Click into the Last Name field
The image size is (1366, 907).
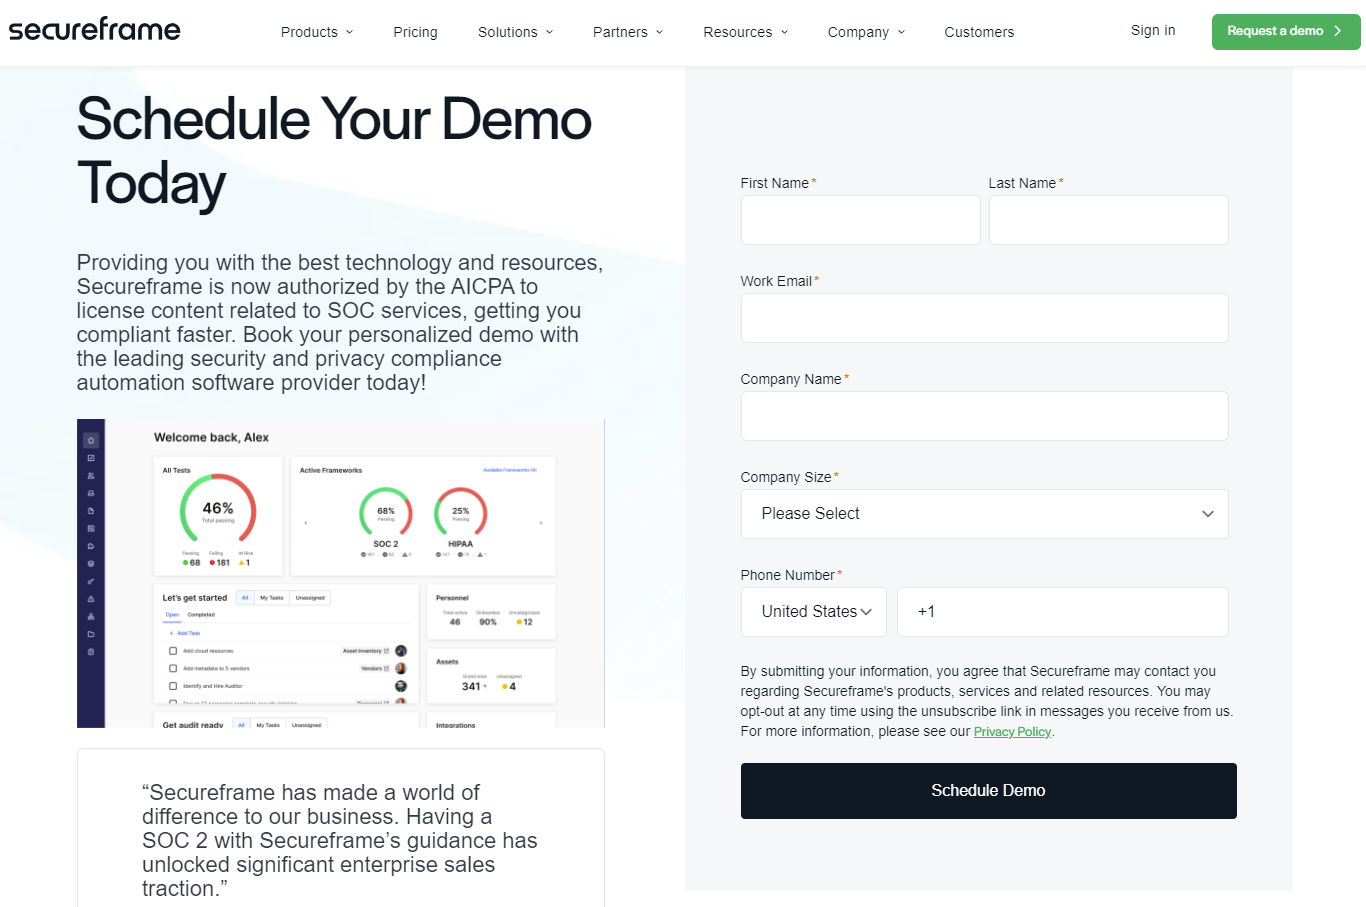click(x=1108, y=220)
